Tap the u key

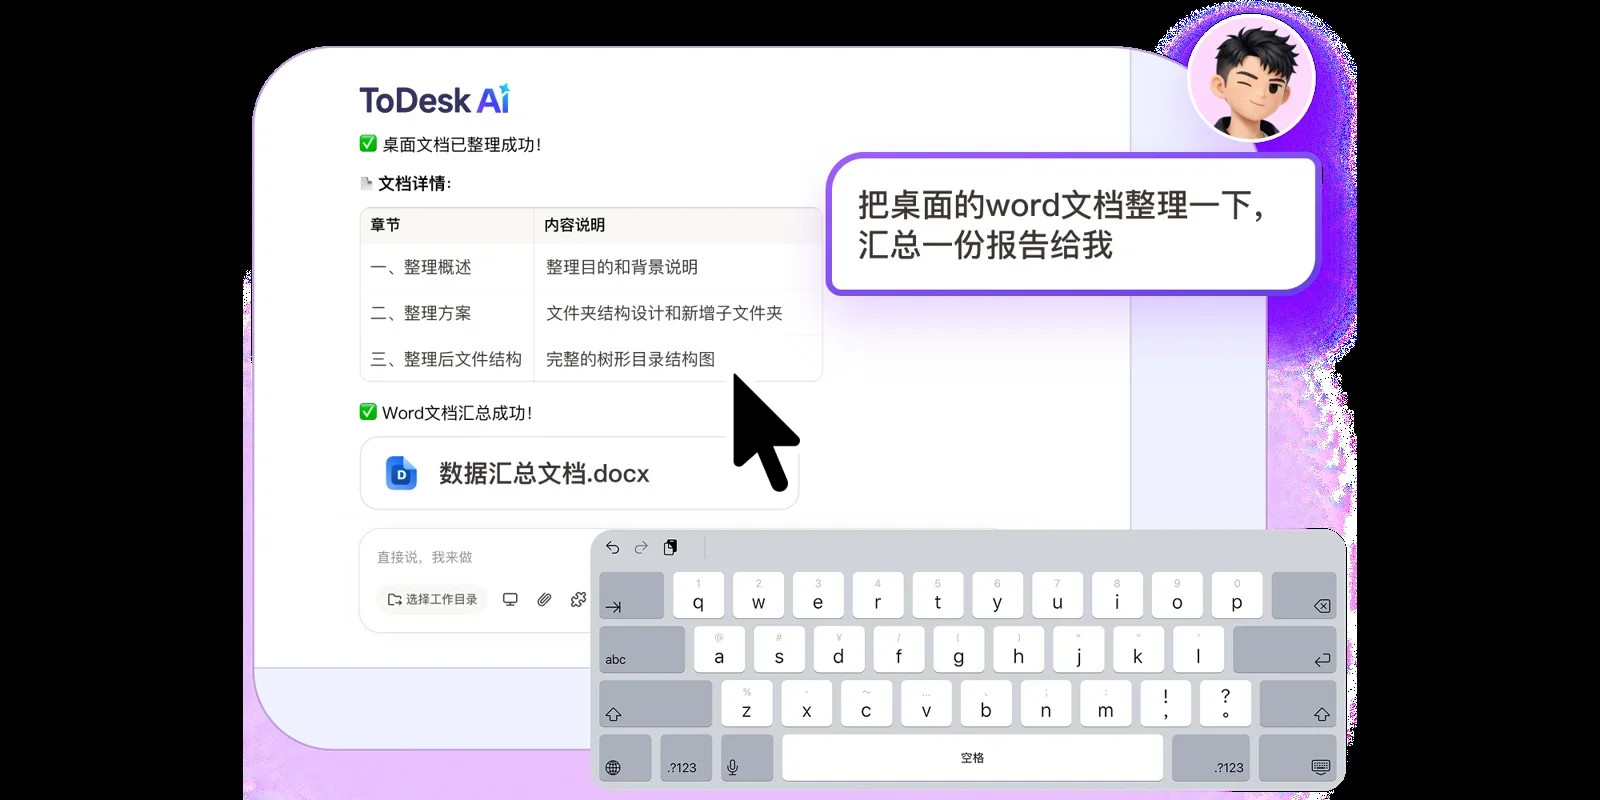1057,596
